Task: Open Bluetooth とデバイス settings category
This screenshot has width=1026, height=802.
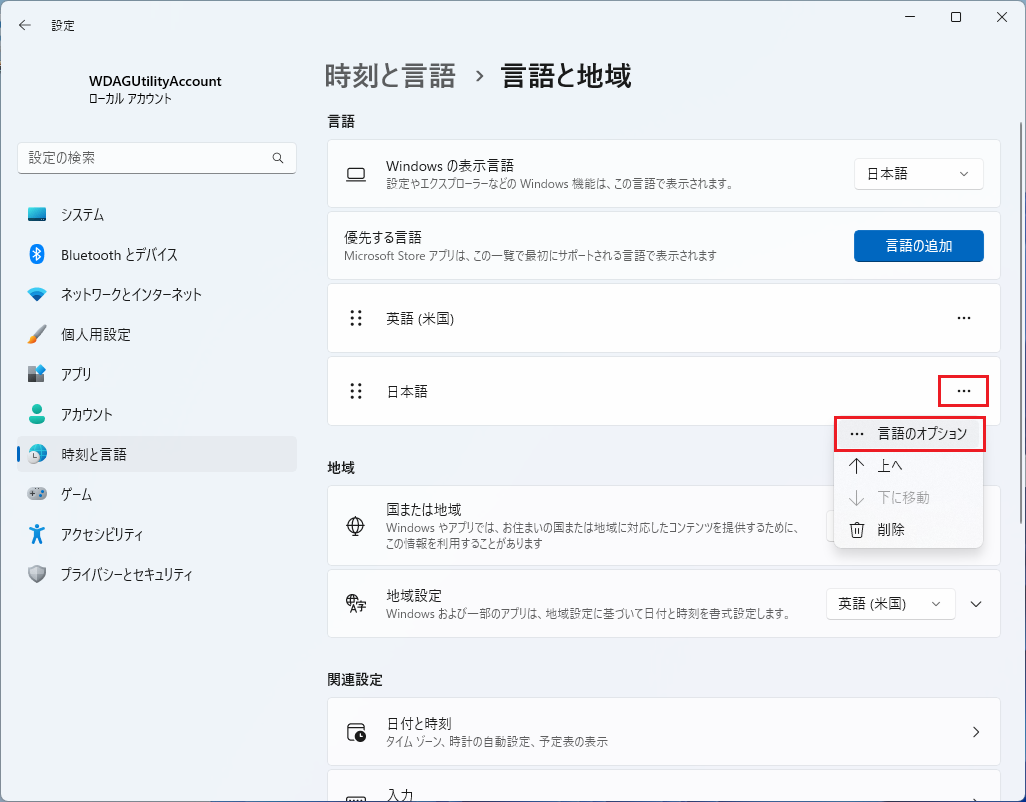Action: (x=157, y=254)
